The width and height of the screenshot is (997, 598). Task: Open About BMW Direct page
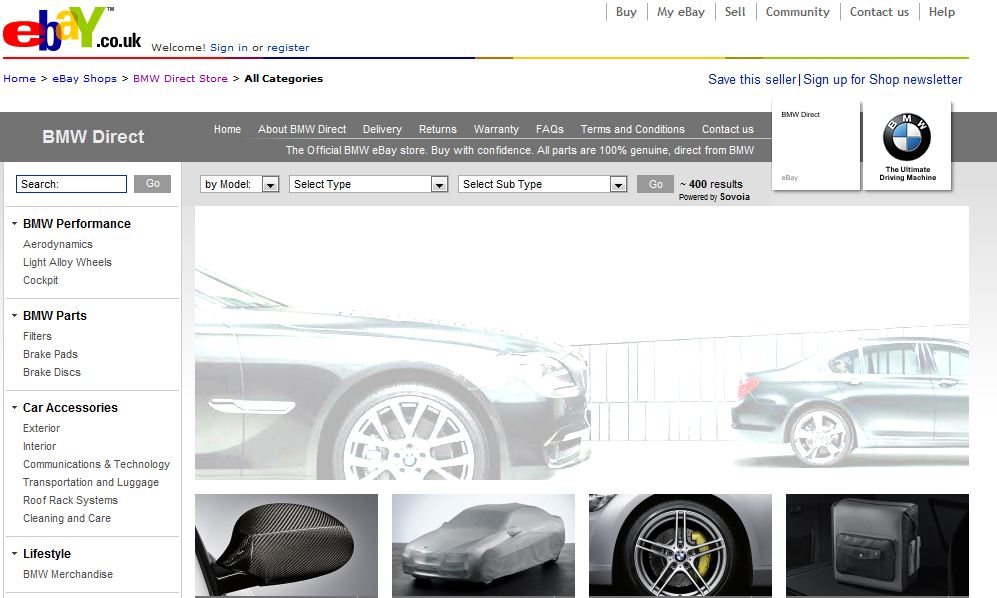click(302, 129)
